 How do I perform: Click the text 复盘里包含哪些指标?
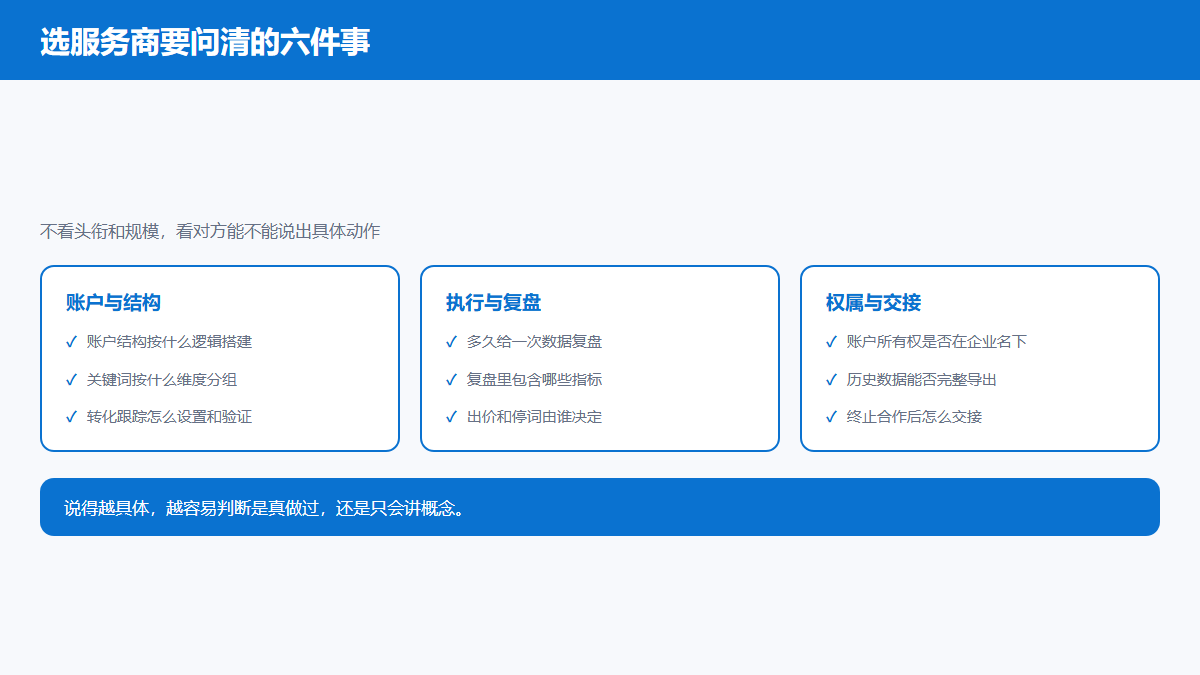534,380
